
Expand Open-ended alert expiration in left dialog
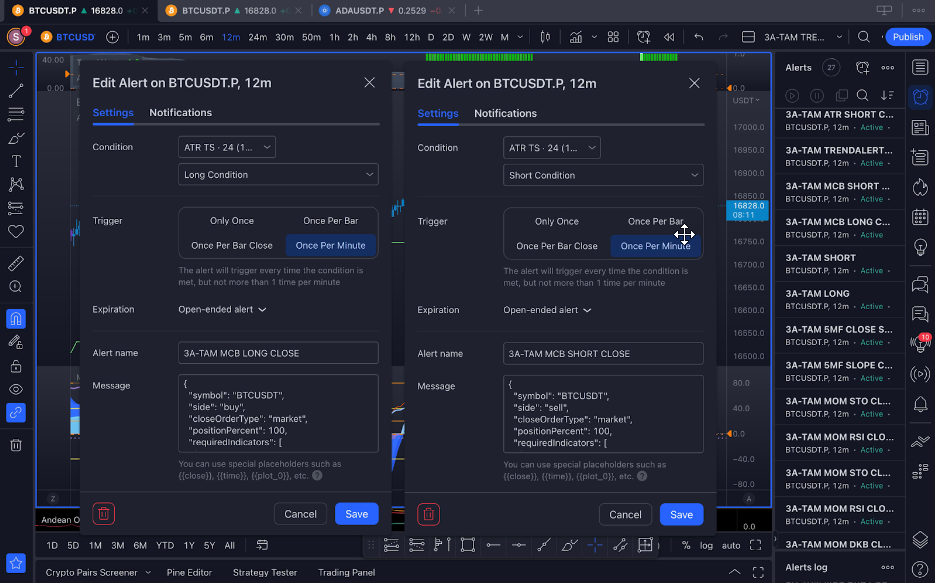222,309
